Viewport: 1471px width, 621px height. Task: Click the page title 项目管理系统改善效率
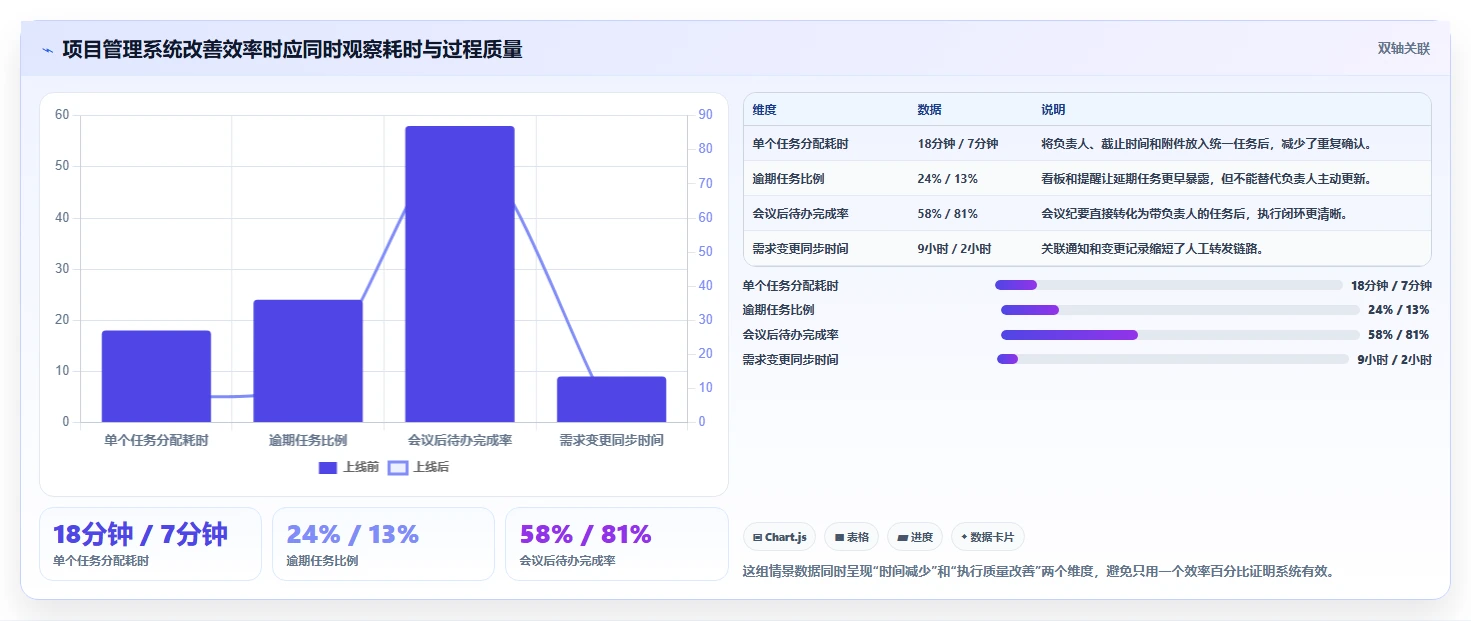pos(292,49)
